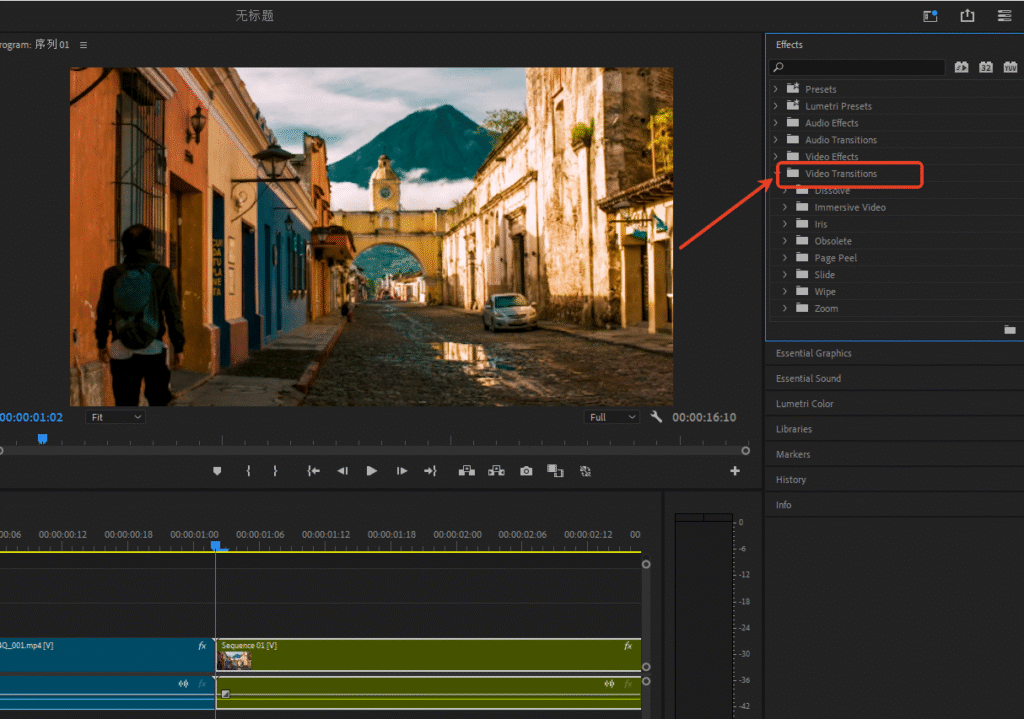The image size is (1024, 719).
Task: Click inside the Effects search field
Action: (x=860, y=67)
